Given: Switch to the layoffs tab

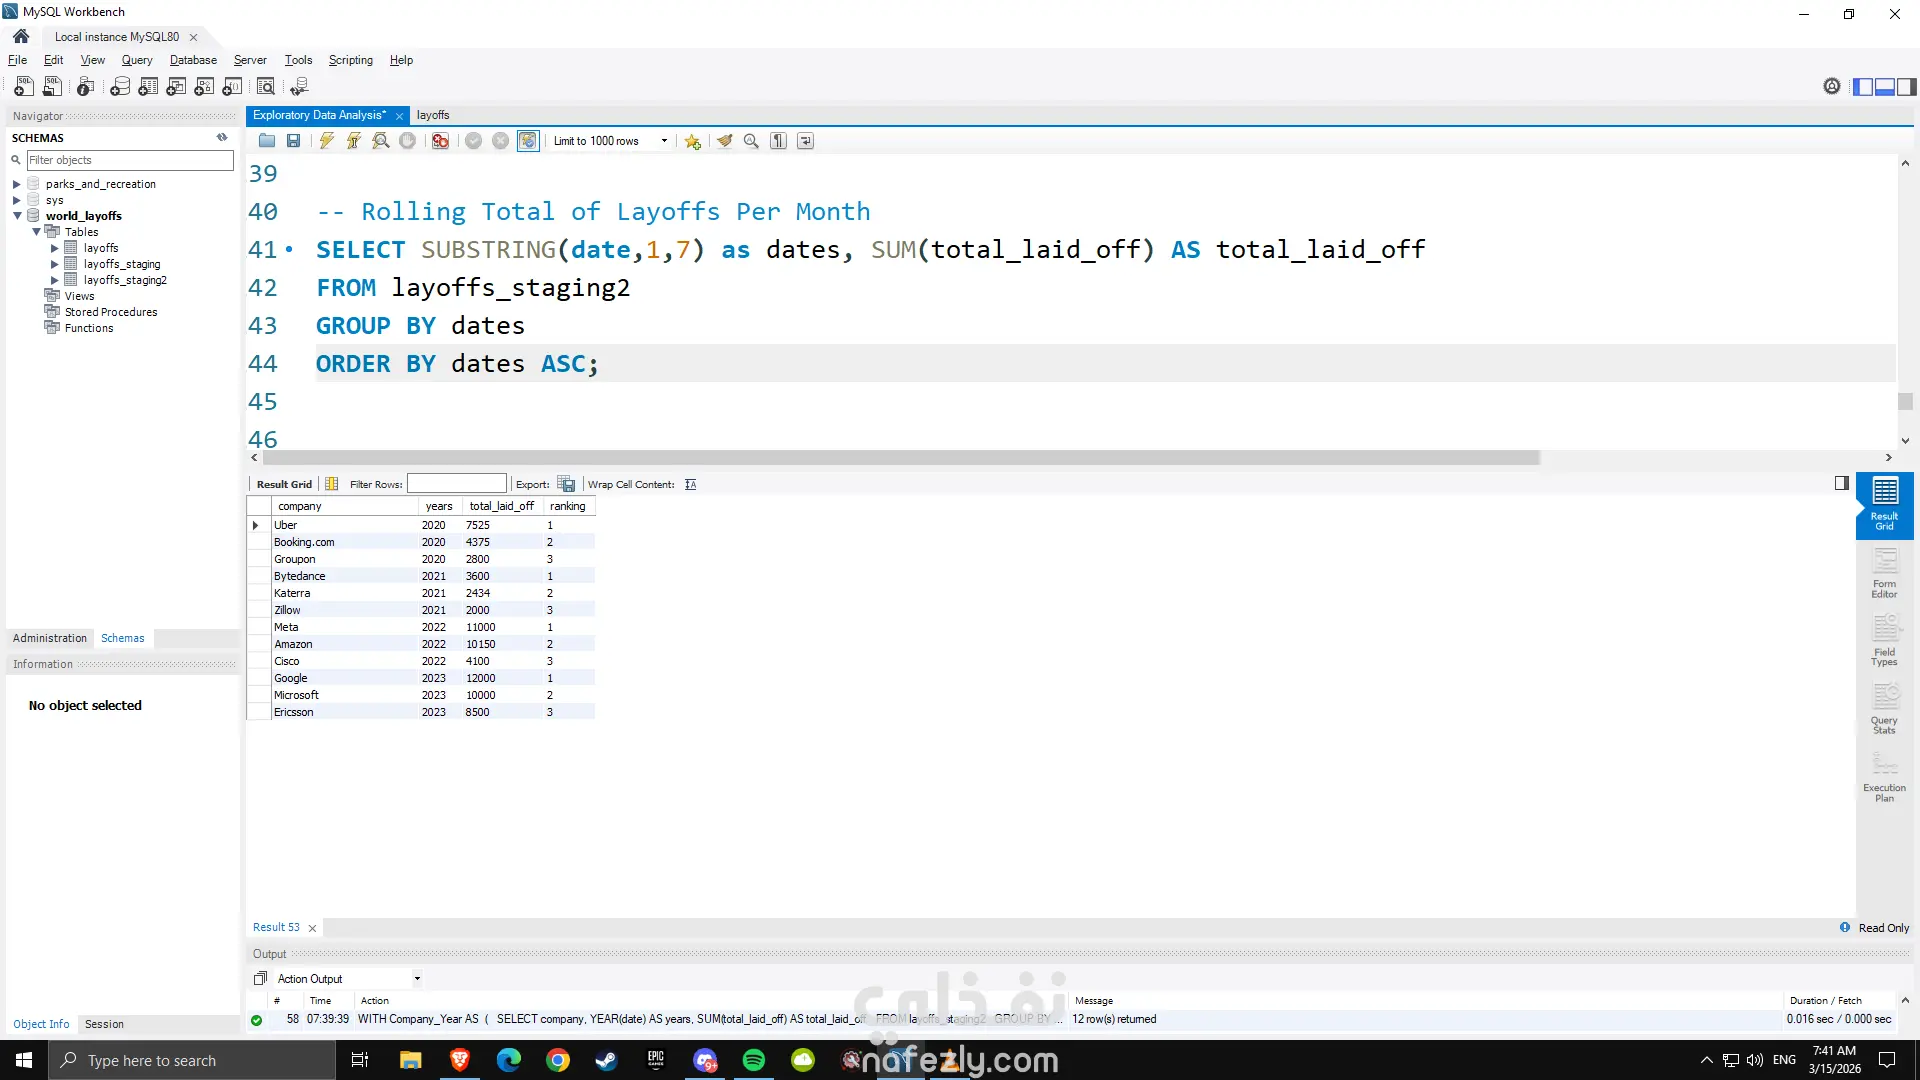Looking at the screenshot, I should 433,115.
